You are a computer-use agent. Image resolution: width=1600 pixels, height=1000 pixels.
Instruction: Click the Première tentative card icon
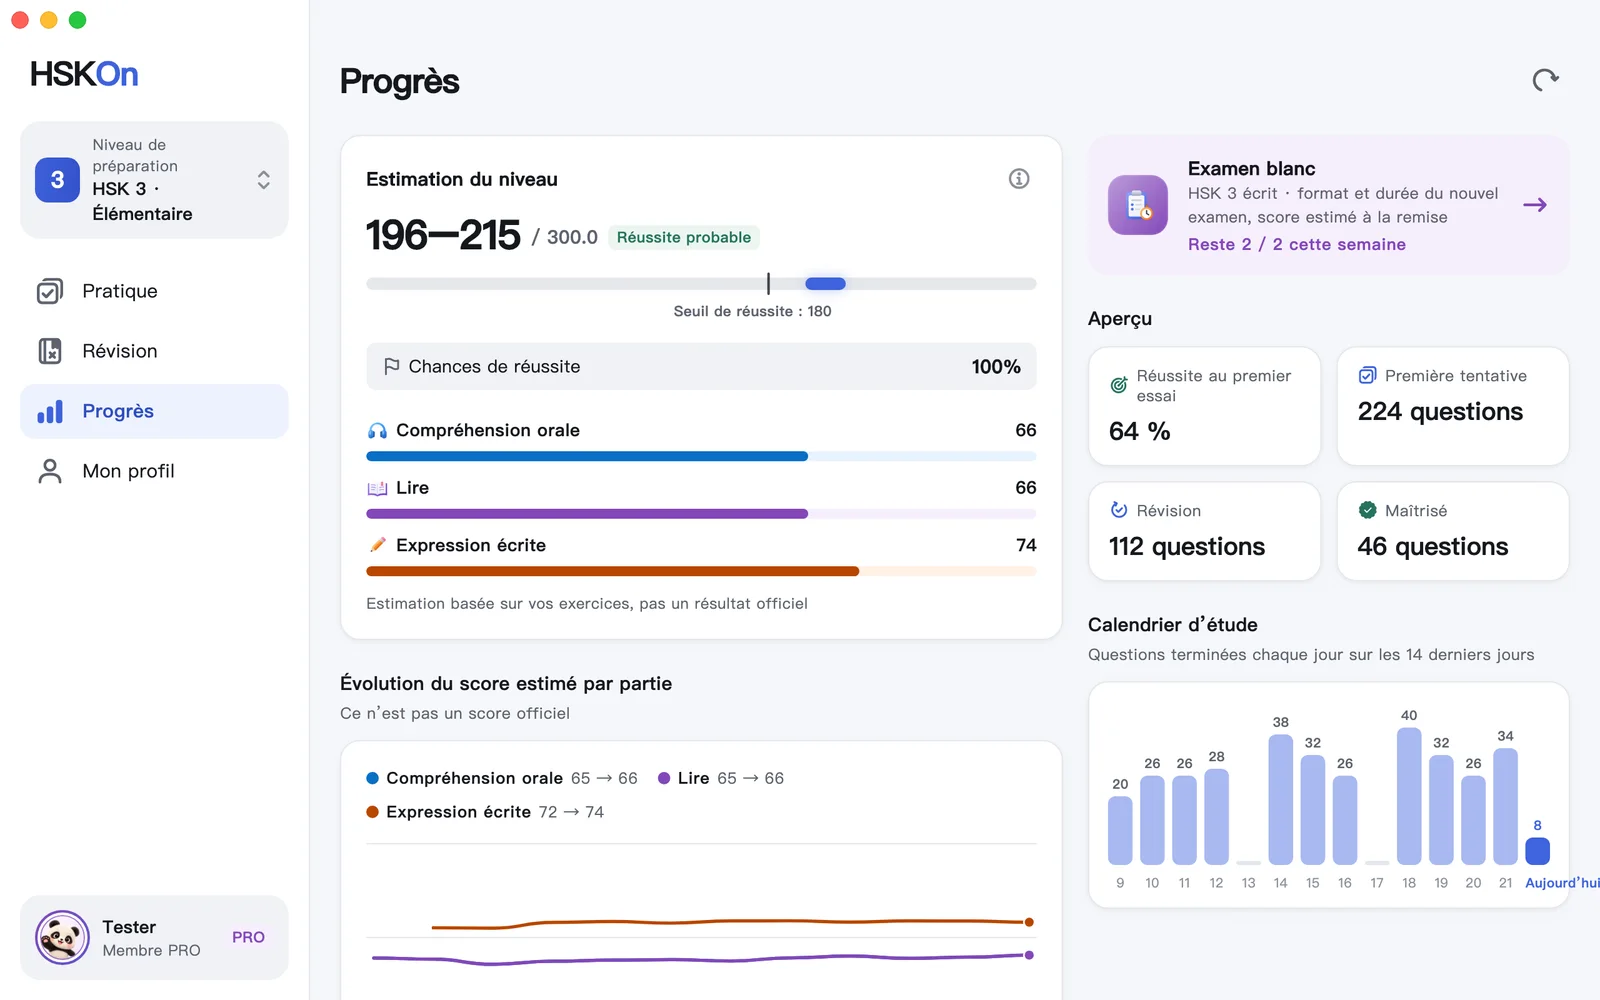coord(1367,376)
